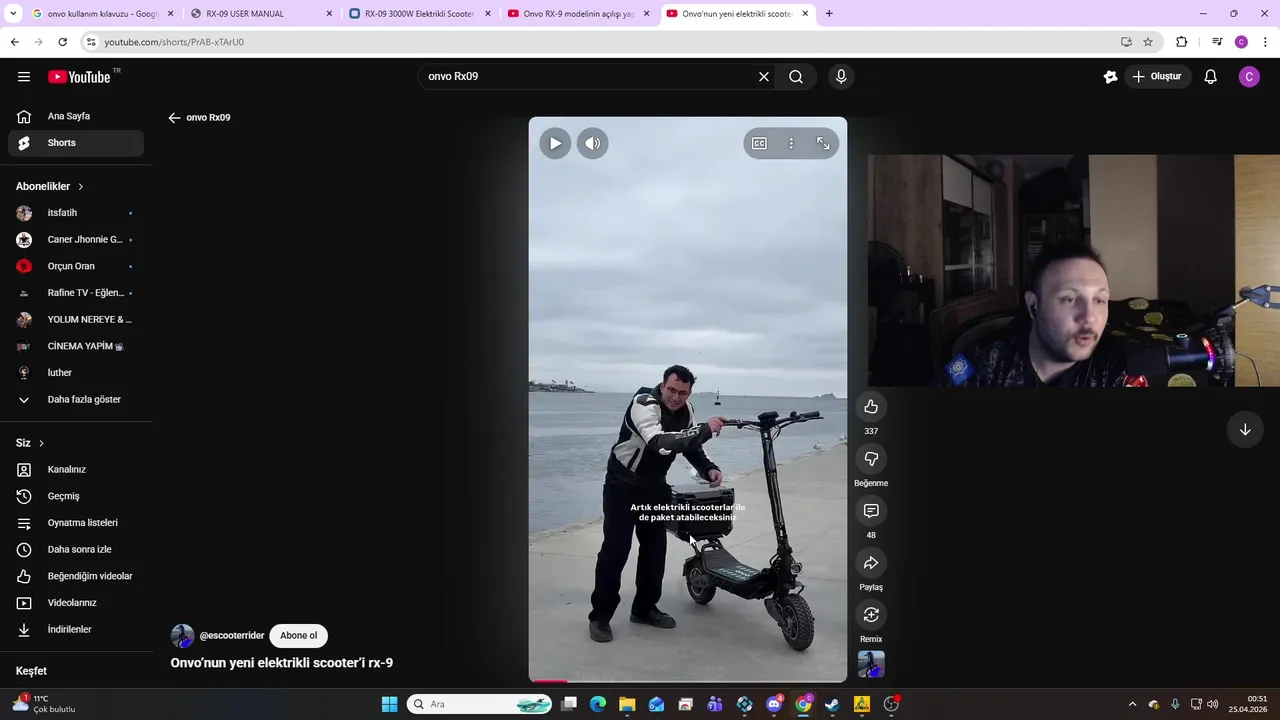Like the Short with thumbs up

pos(871,406)
